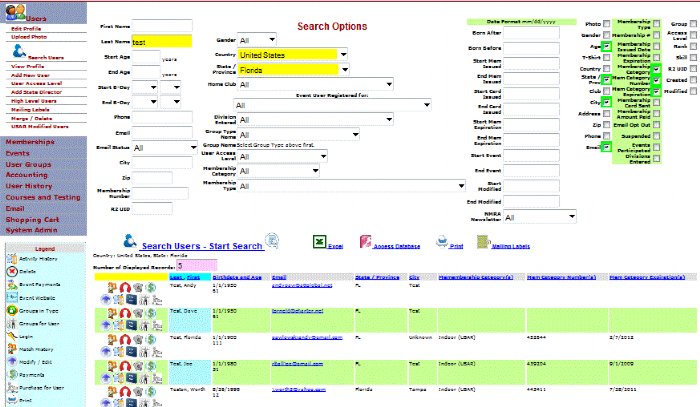Click the Users people icon at top left
Viewport: 700px width, 407px height.
tap(15, 12)
